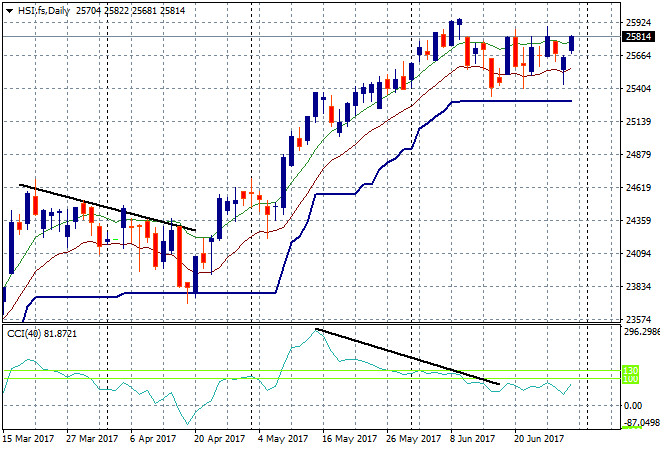Click the triangle arrow beside HSI,fs,Daily title
The height and width of the screenshot is (450, 660).
click(9, 11)
